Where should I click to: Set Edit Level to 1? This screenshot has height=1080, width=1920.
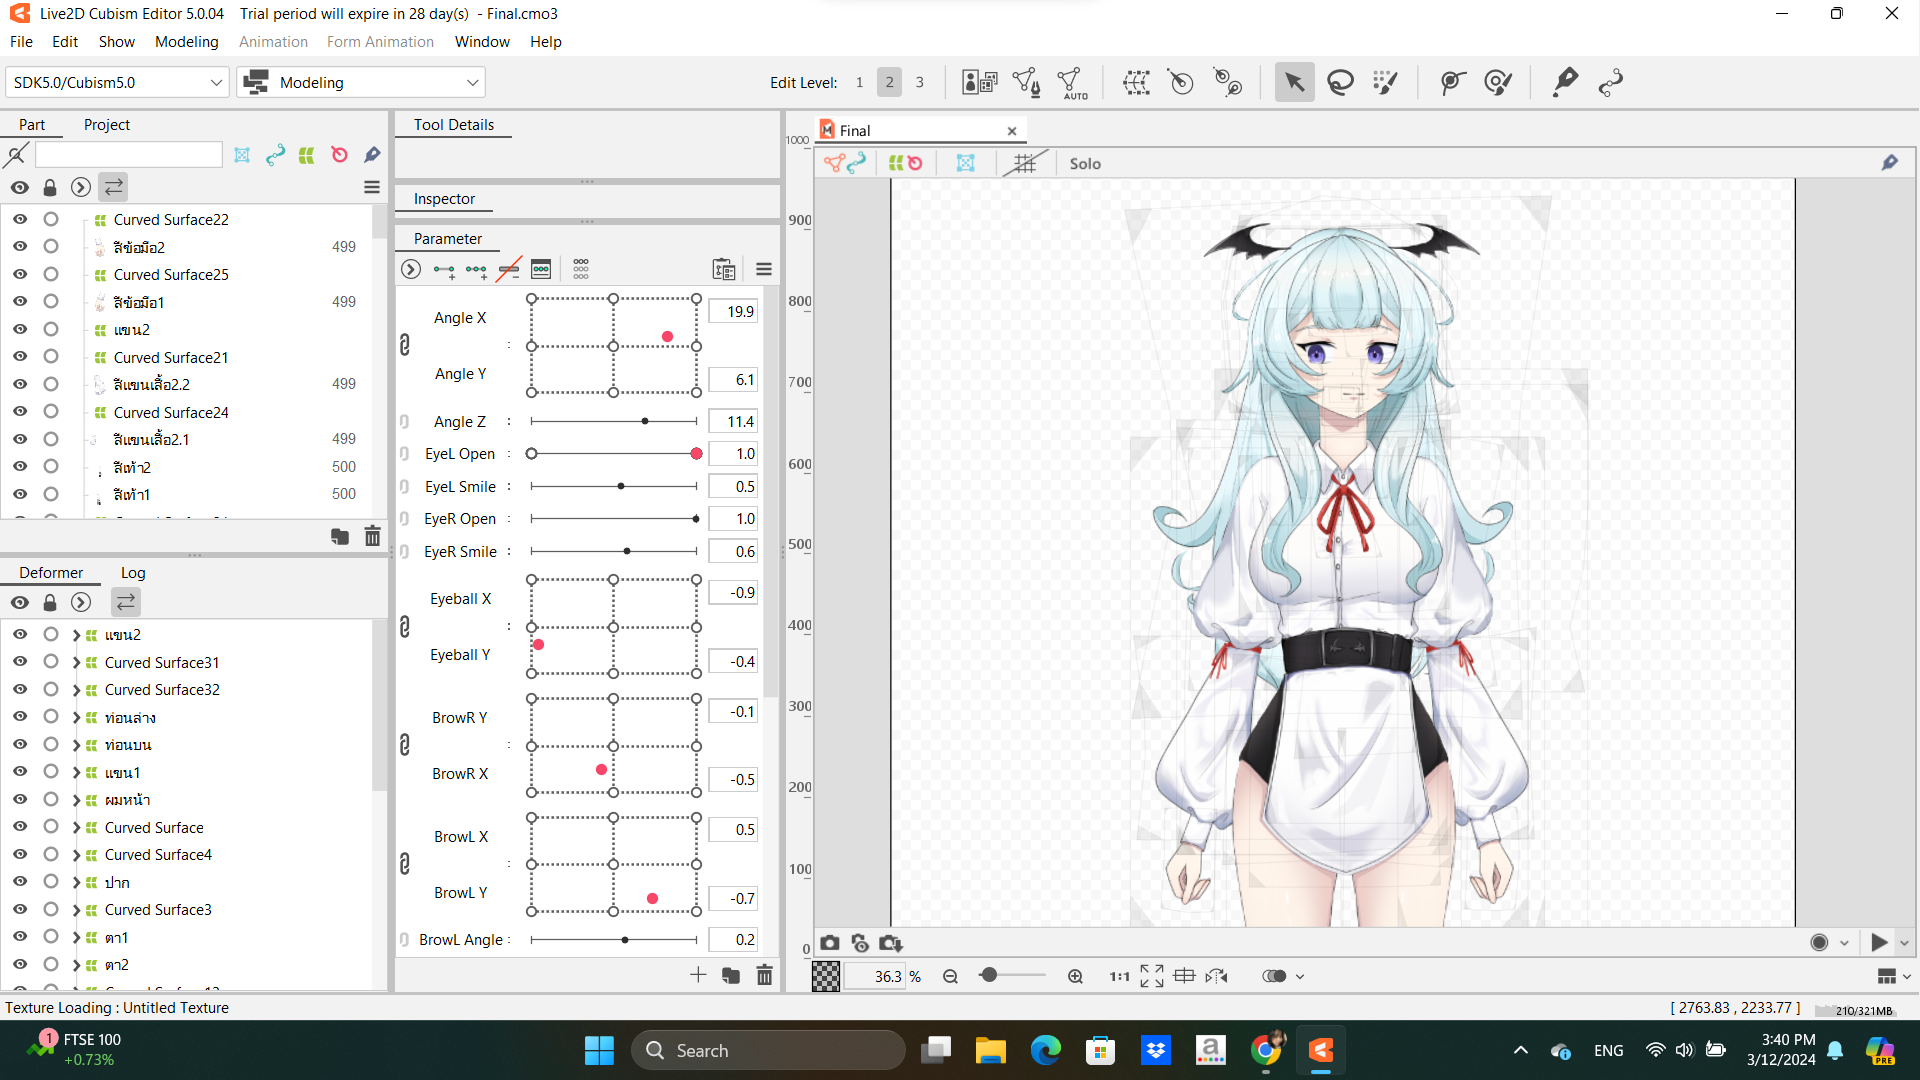pyautogui.click(x=859, y=82)
